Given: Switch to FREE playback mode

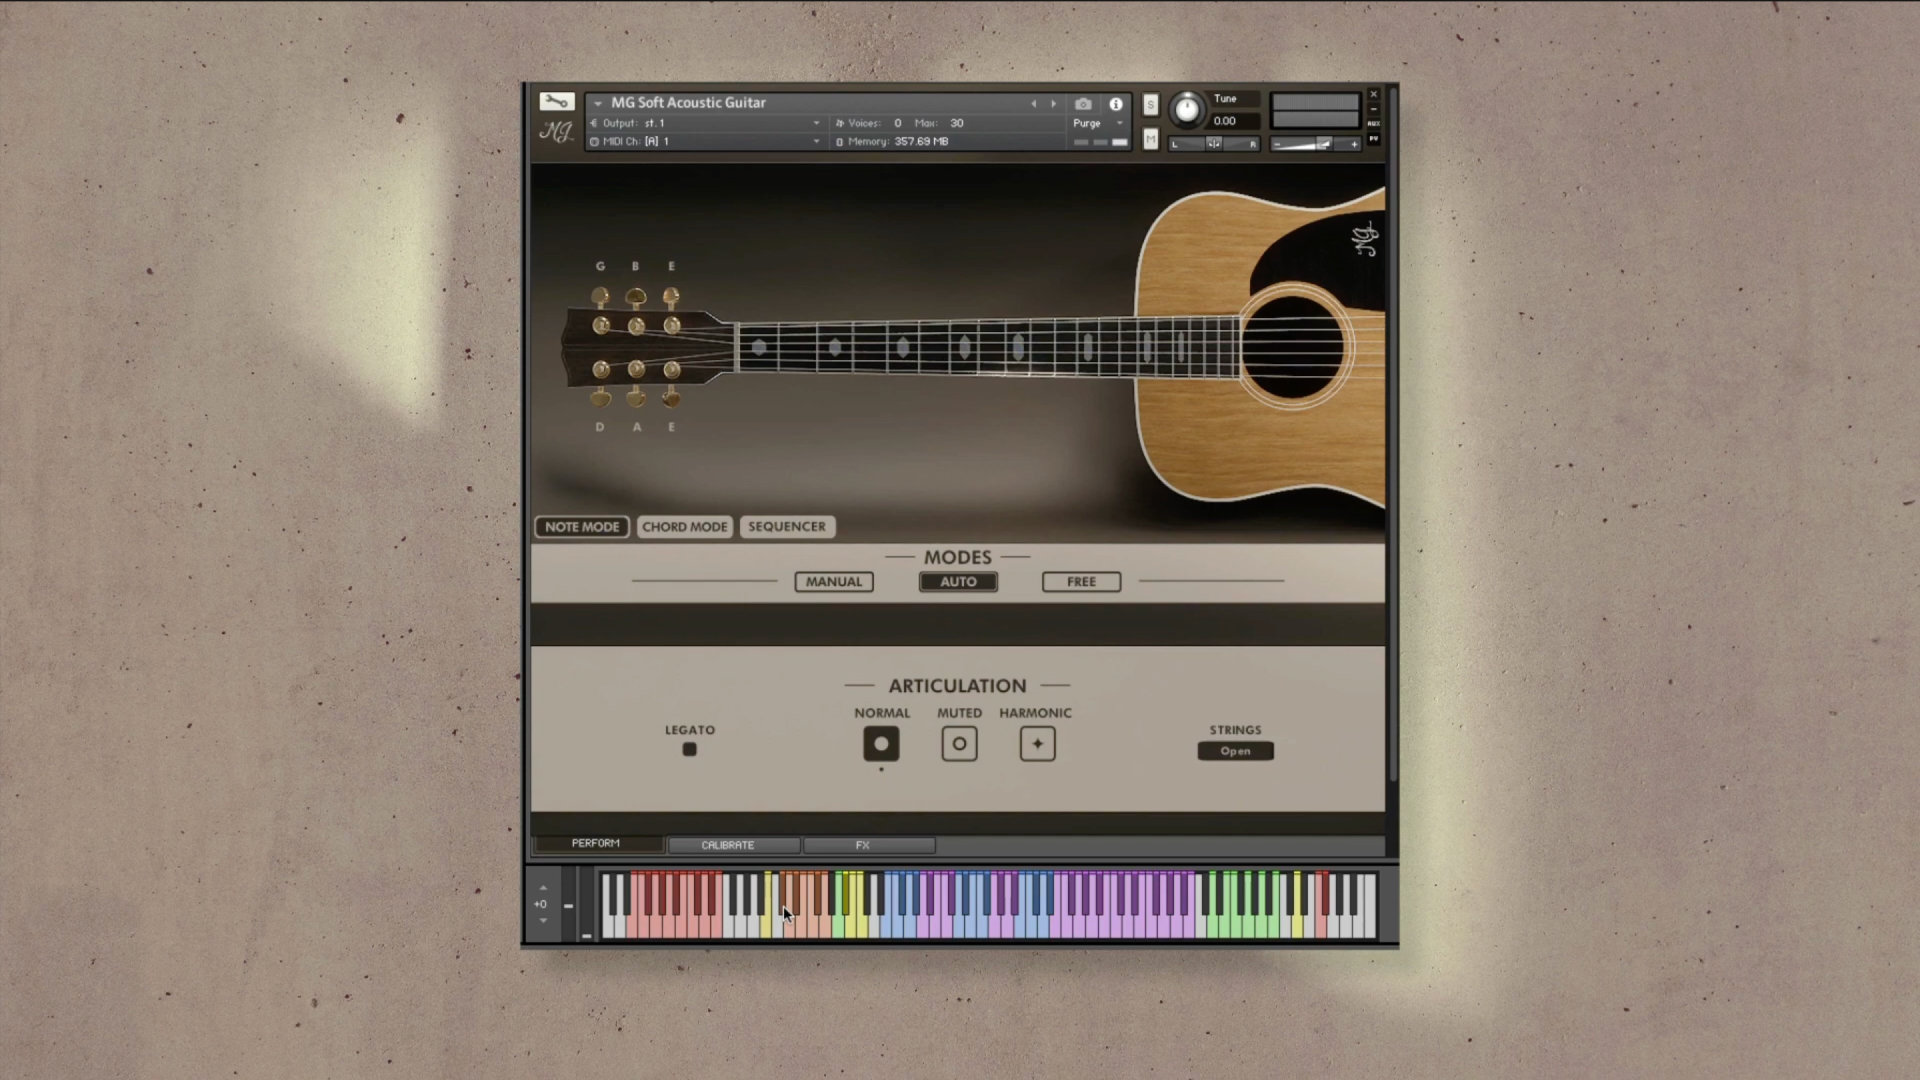Looking at the screenshot, I should point(1081,582).
